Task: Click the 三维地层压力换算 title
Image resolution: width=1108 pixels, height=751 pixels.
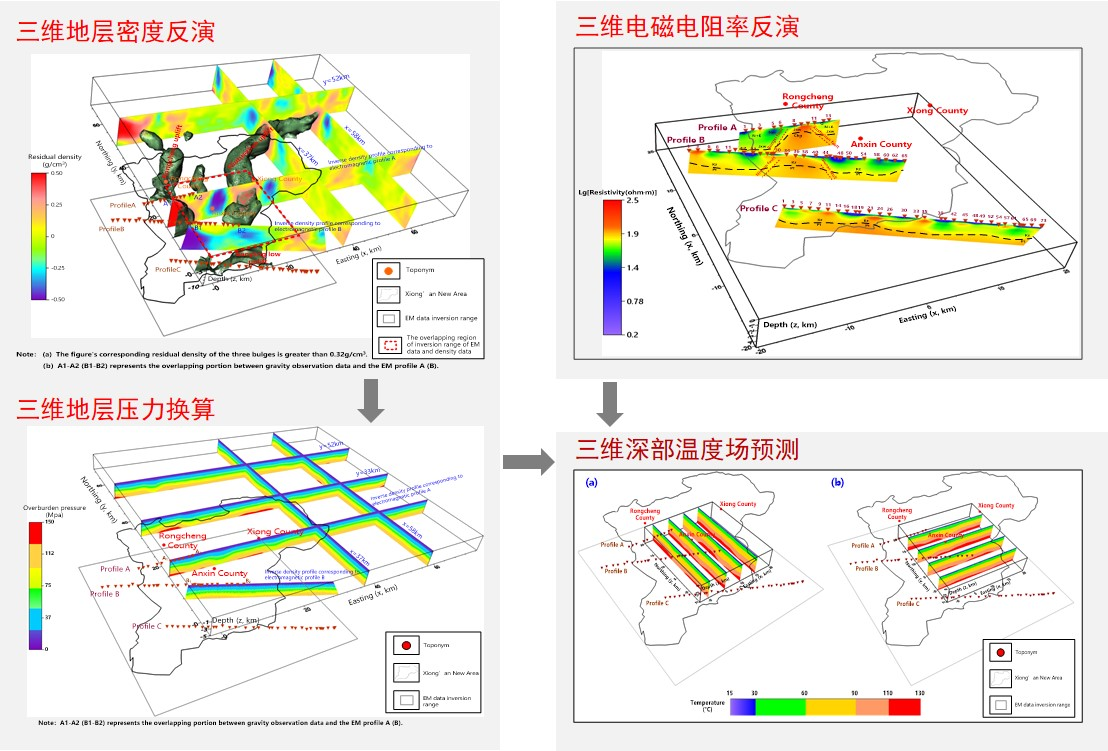Action: click(x=116, y=408)
